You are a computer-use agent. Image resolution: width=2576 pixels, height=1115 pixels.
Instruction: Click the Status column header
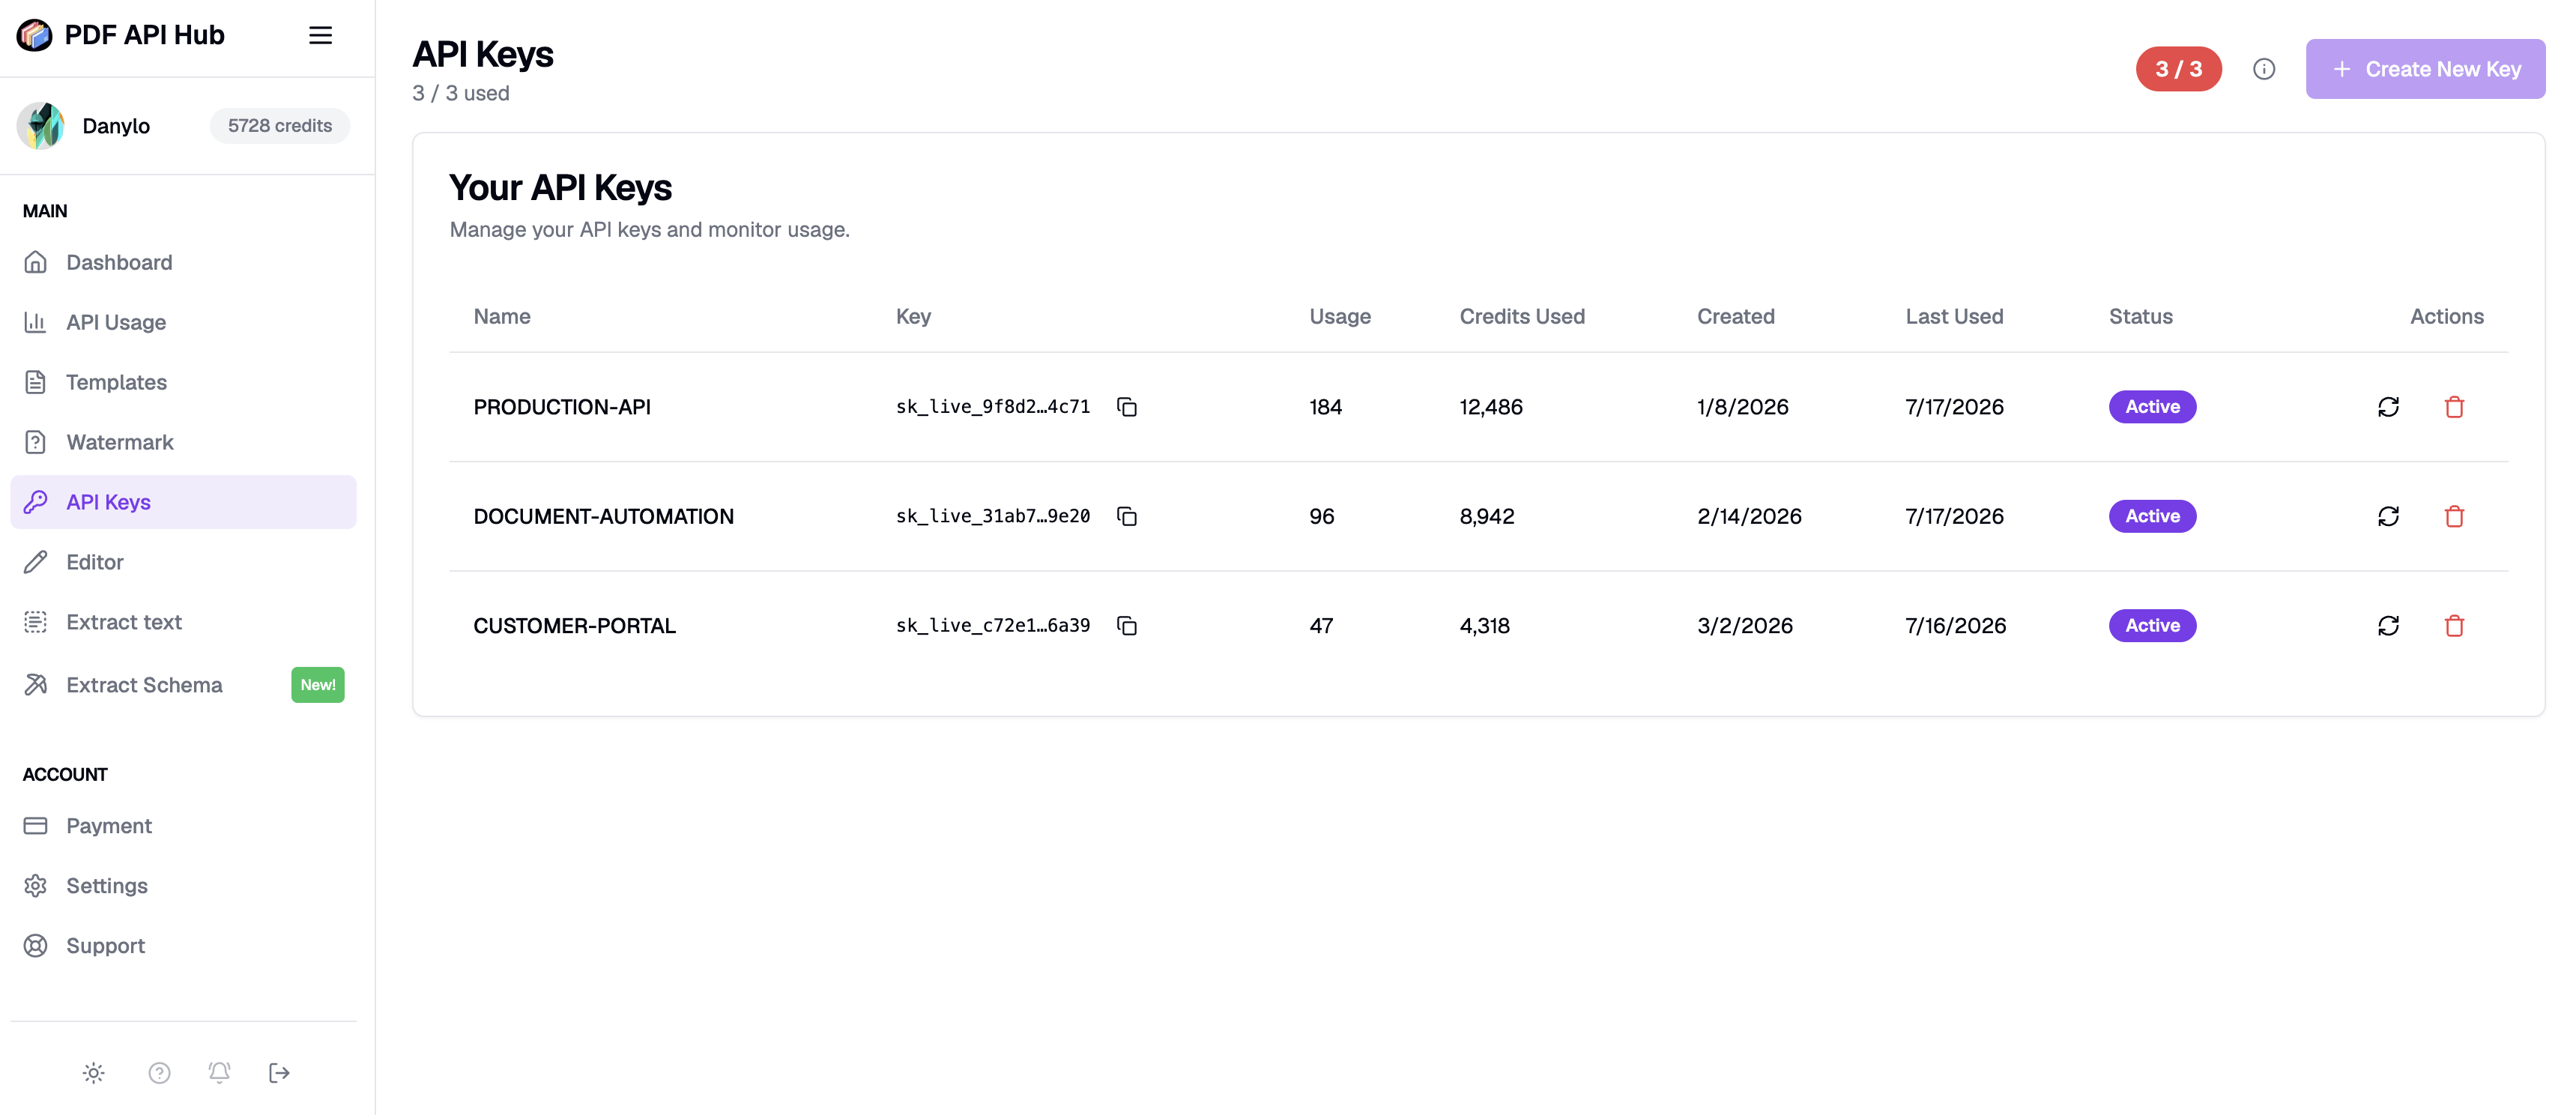pyautogui.click(x=2141, y=317)
